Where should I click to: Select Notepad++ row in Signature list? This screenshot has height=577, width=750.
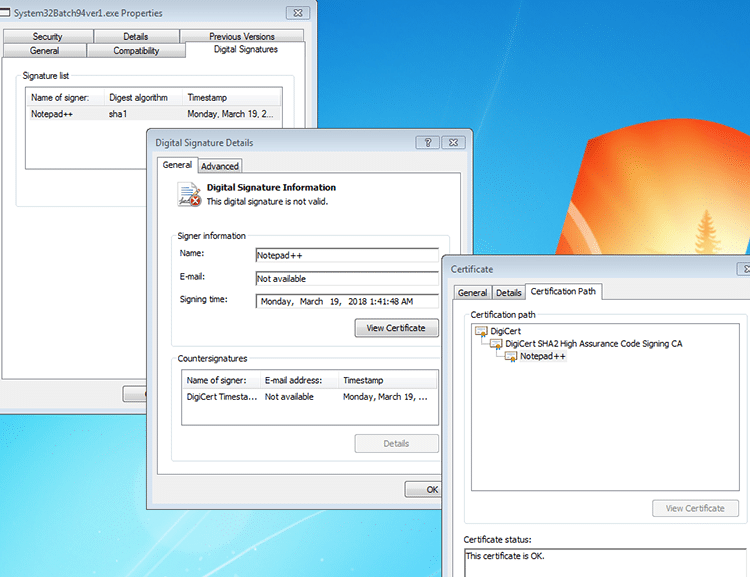pyautogui.click(x=154, y=114)
